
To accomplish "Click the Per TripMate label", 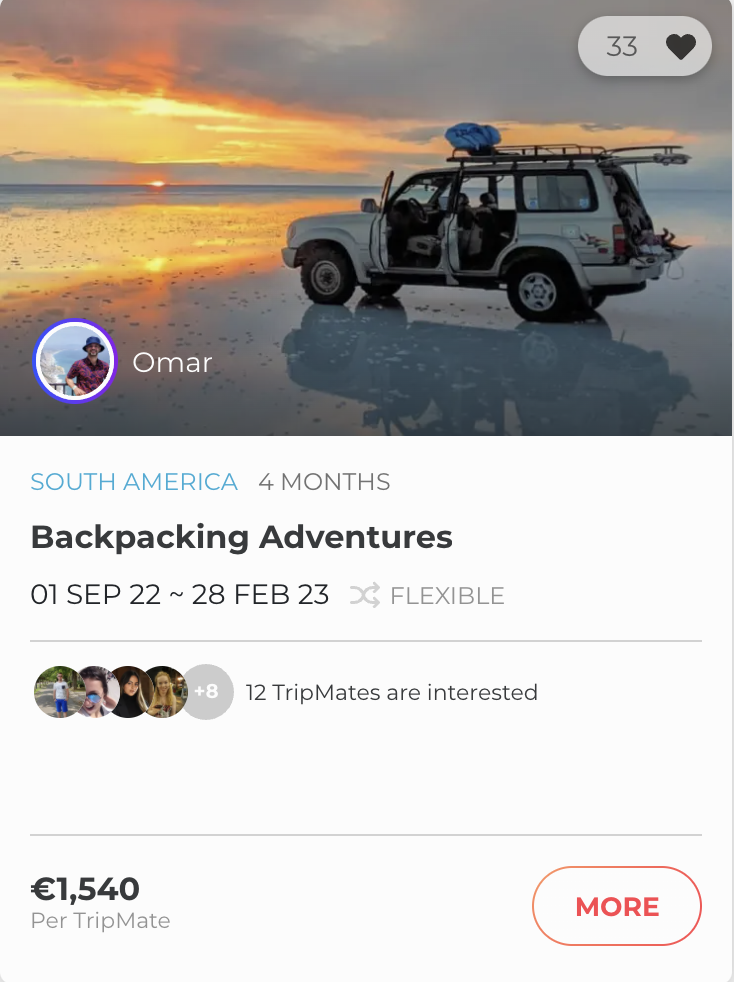I will [x=100, y=921].
